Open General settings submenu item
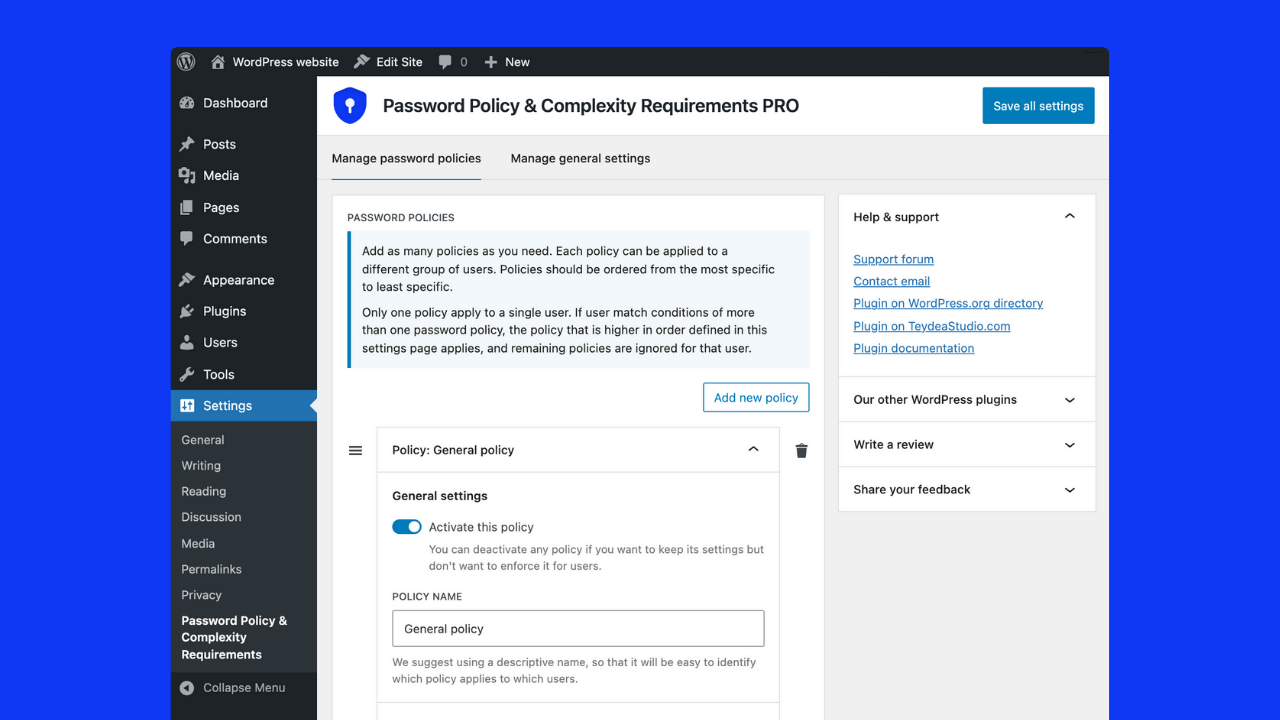This screenshot has width=1280, height=720. 203,440
